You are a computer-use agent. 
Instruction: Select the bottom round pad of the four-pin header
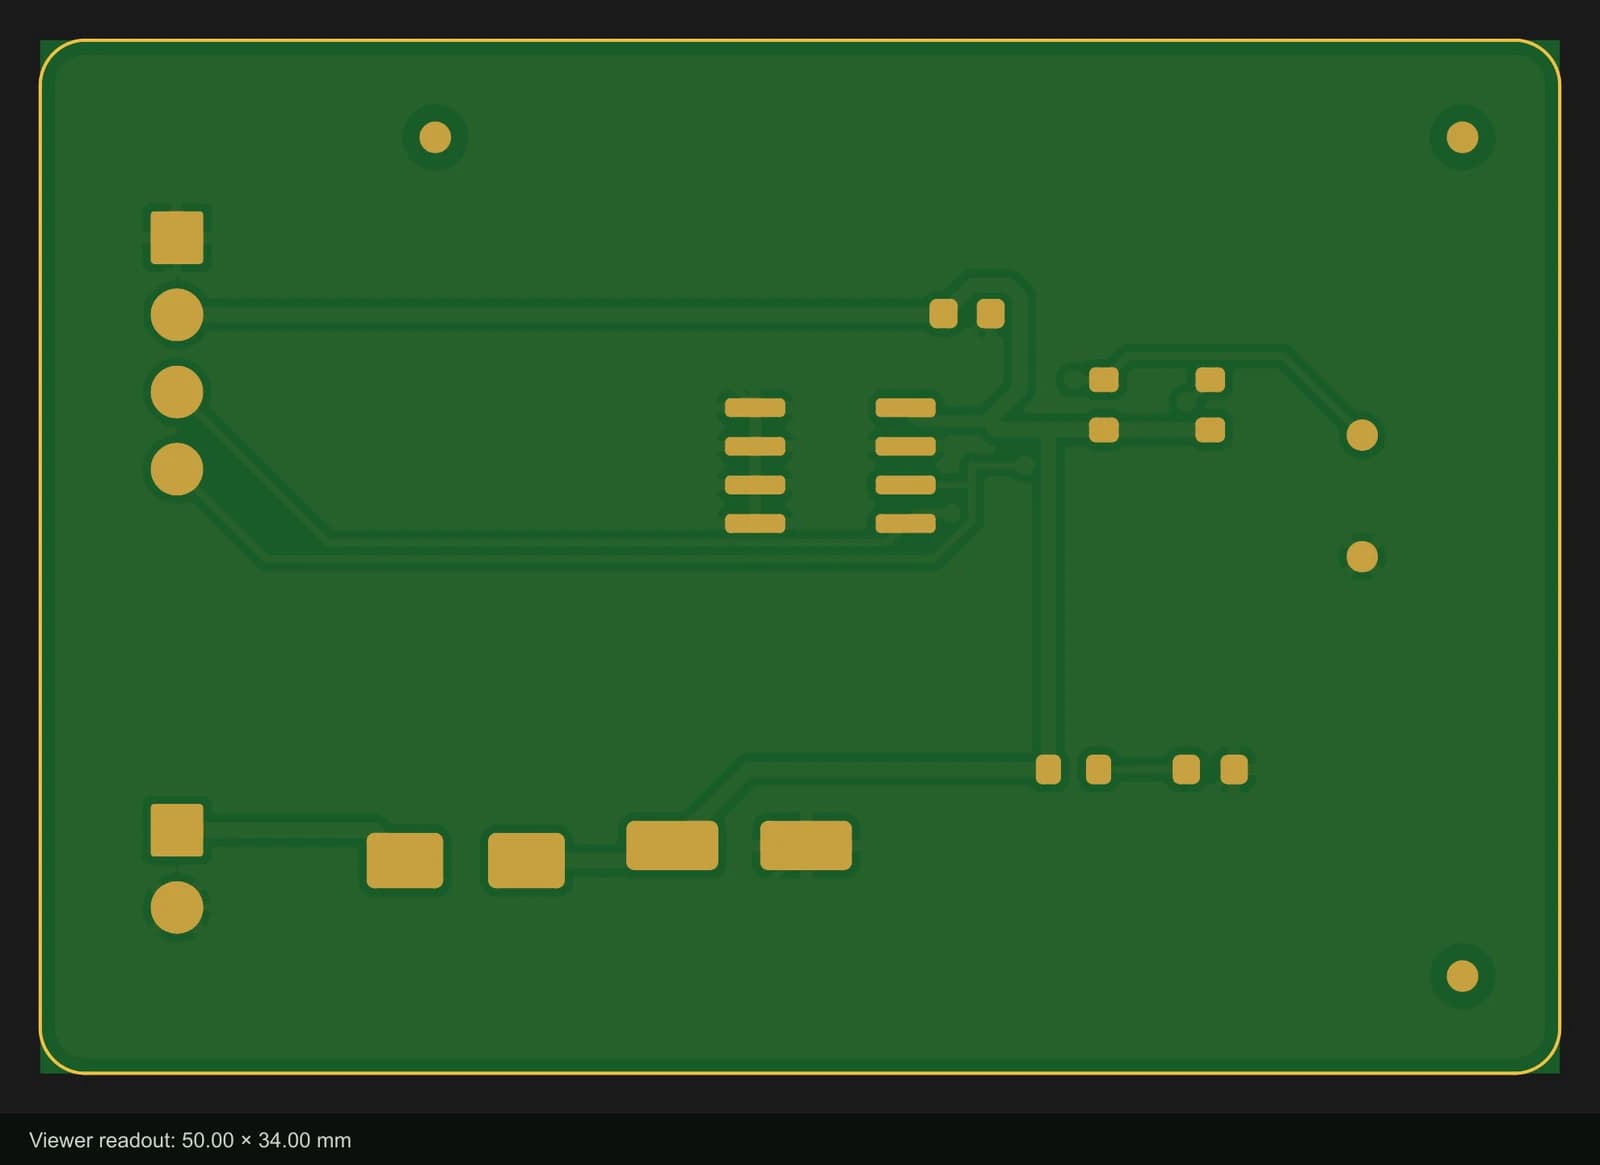177,469
